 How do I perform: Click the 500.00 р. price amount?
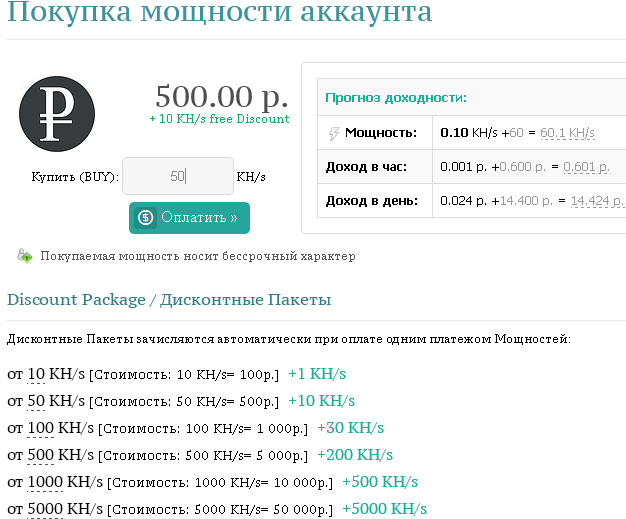(x=222, y=97)
